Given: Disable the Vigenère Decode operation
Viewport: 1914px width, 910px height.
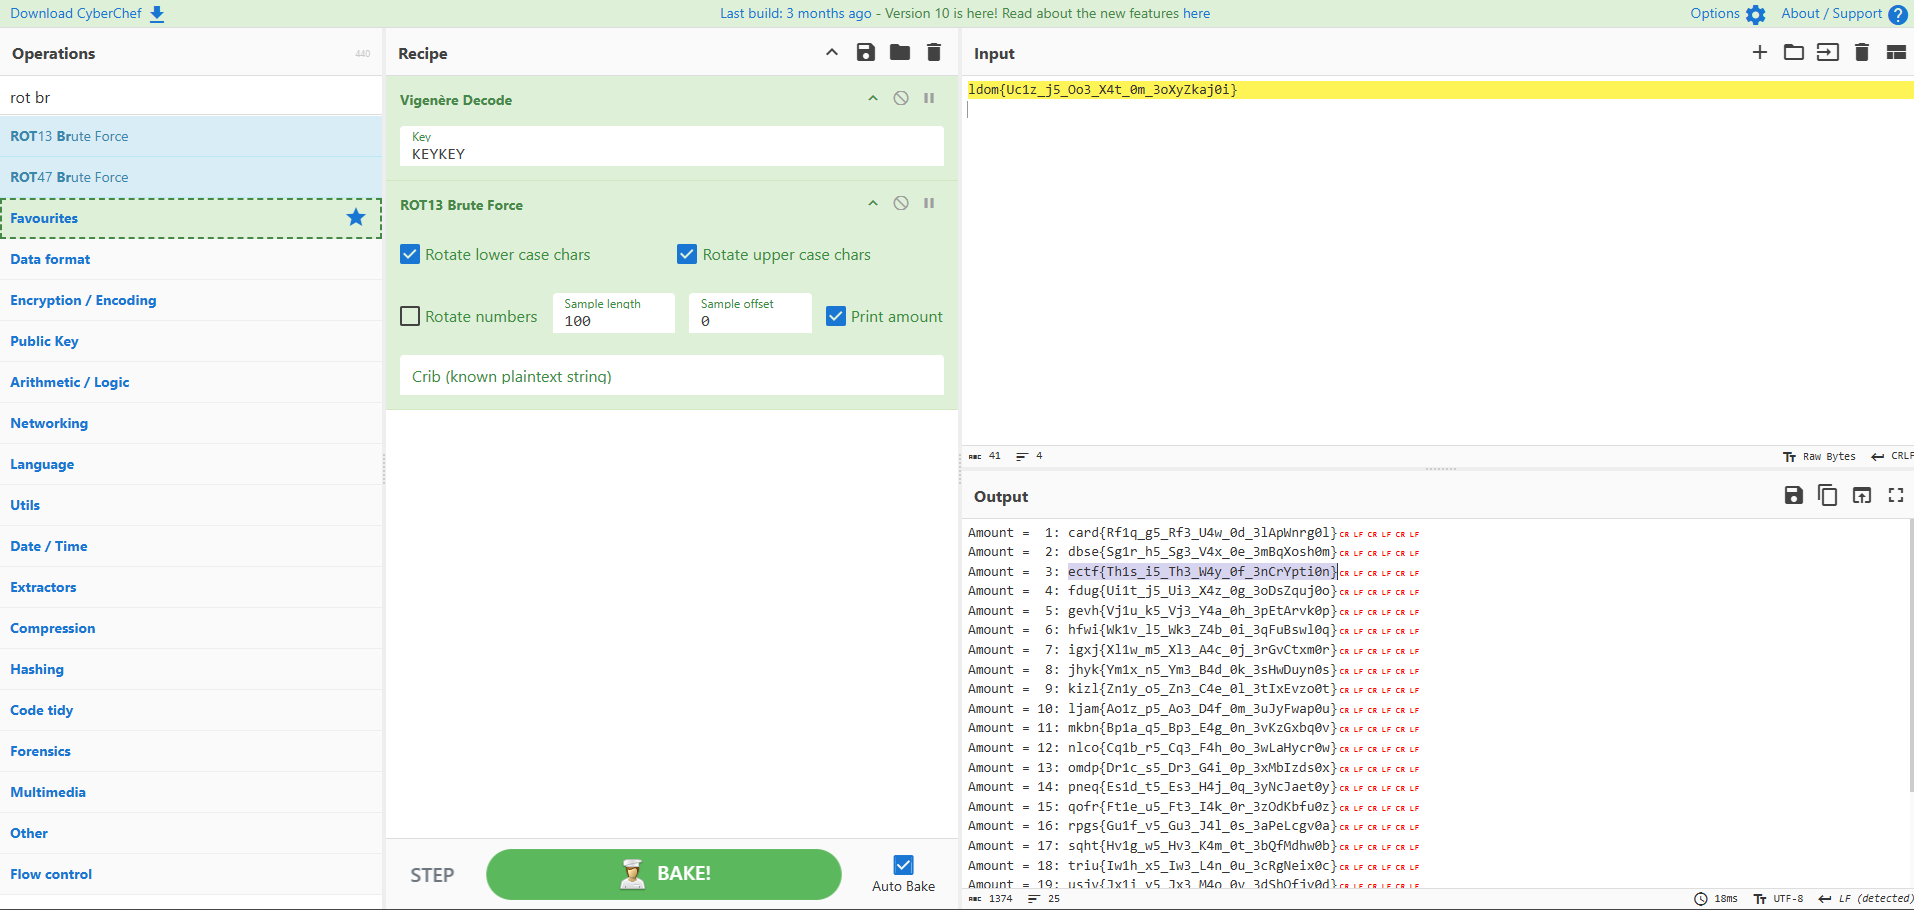Looking at the screenshot, I should [x=901, y=98].
